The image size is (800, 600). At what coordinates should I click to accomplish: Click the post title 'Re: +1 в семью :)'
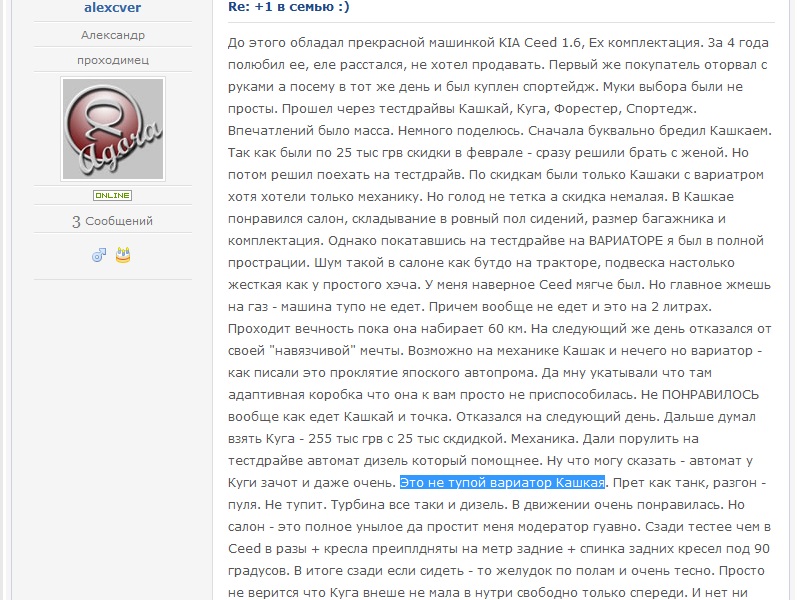coord(289,7)
